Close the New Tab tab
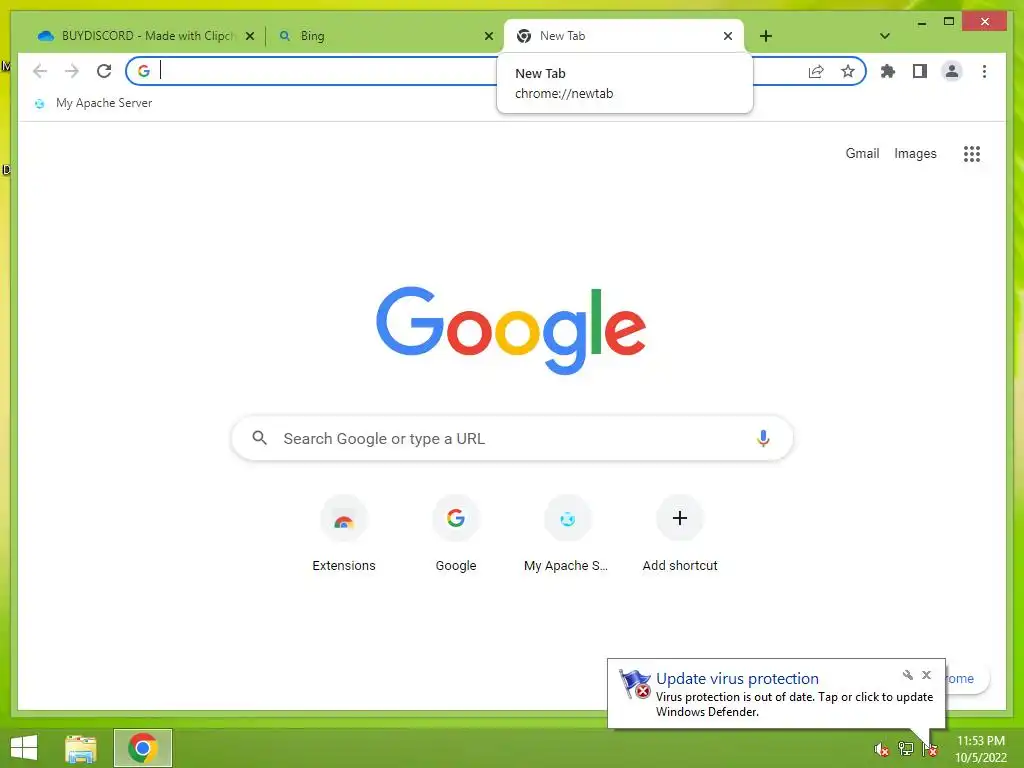 [728, 36]
